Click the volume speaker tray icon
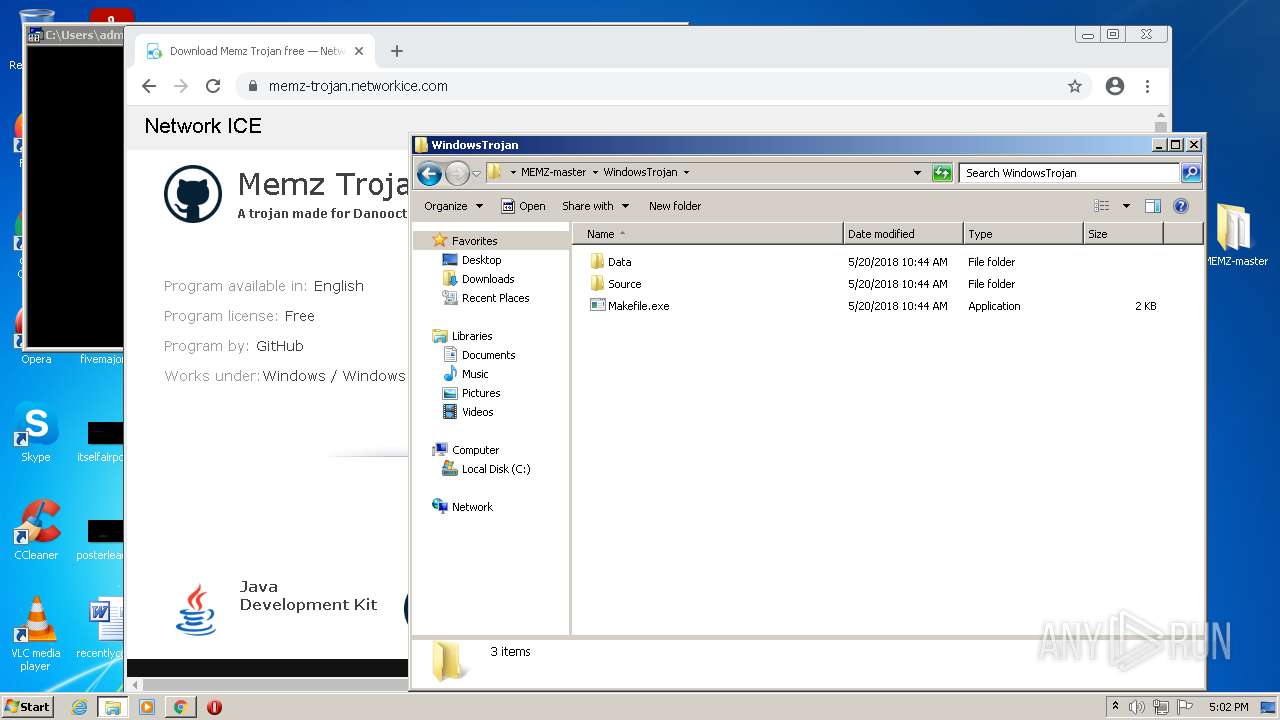The image size is (1280, 720). tap(1137, 707)
